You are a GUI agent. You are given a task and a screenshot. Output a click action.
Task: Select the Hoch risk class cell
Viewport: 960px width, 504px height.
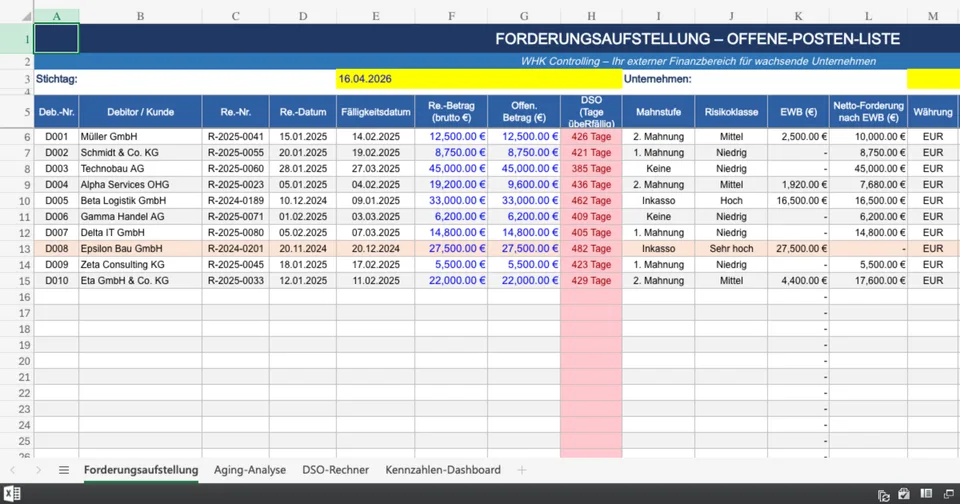point(731,200)
